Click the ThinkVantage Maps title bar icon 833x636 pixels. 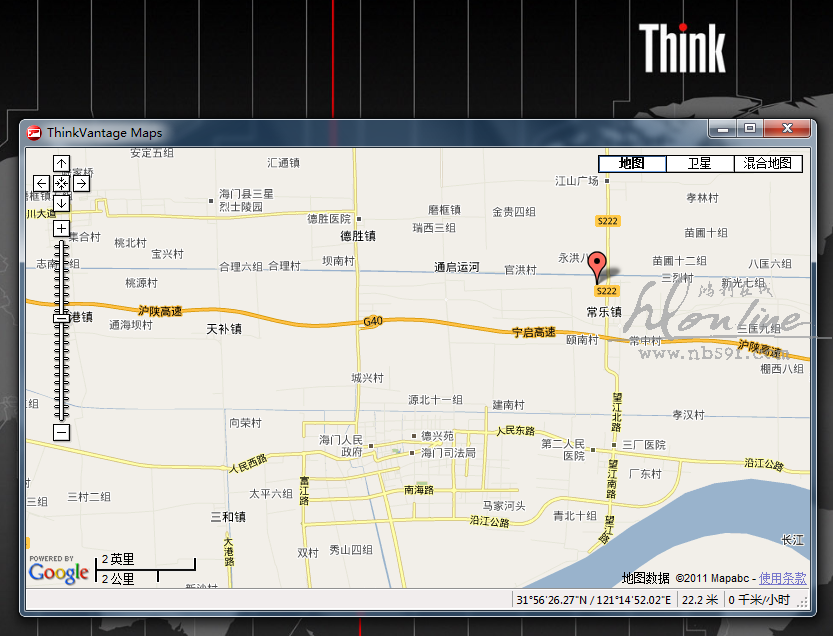coord(34,132)
